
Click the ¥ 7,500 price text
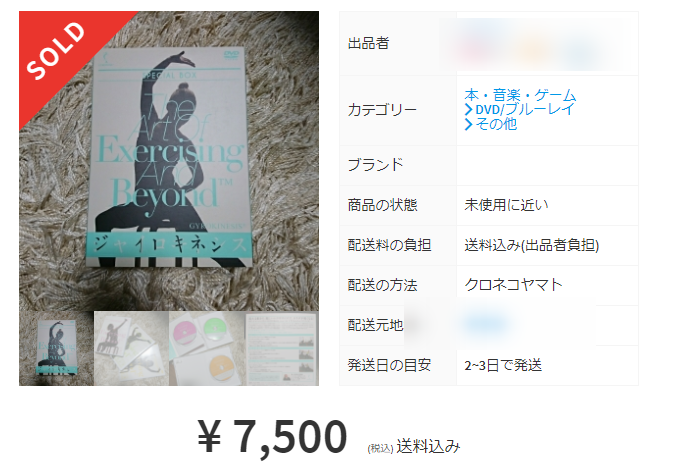pos(272,436)
